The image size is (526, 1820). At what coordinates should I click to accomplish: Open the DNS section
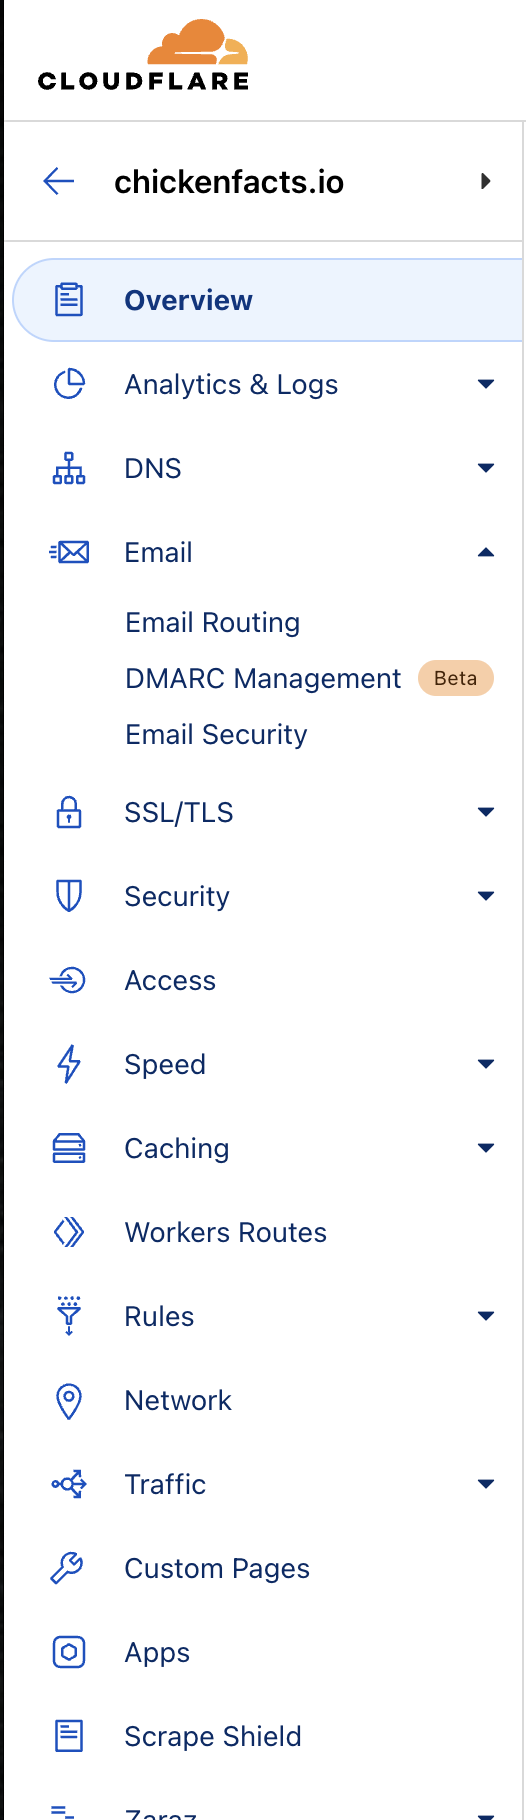pos(153,468)
